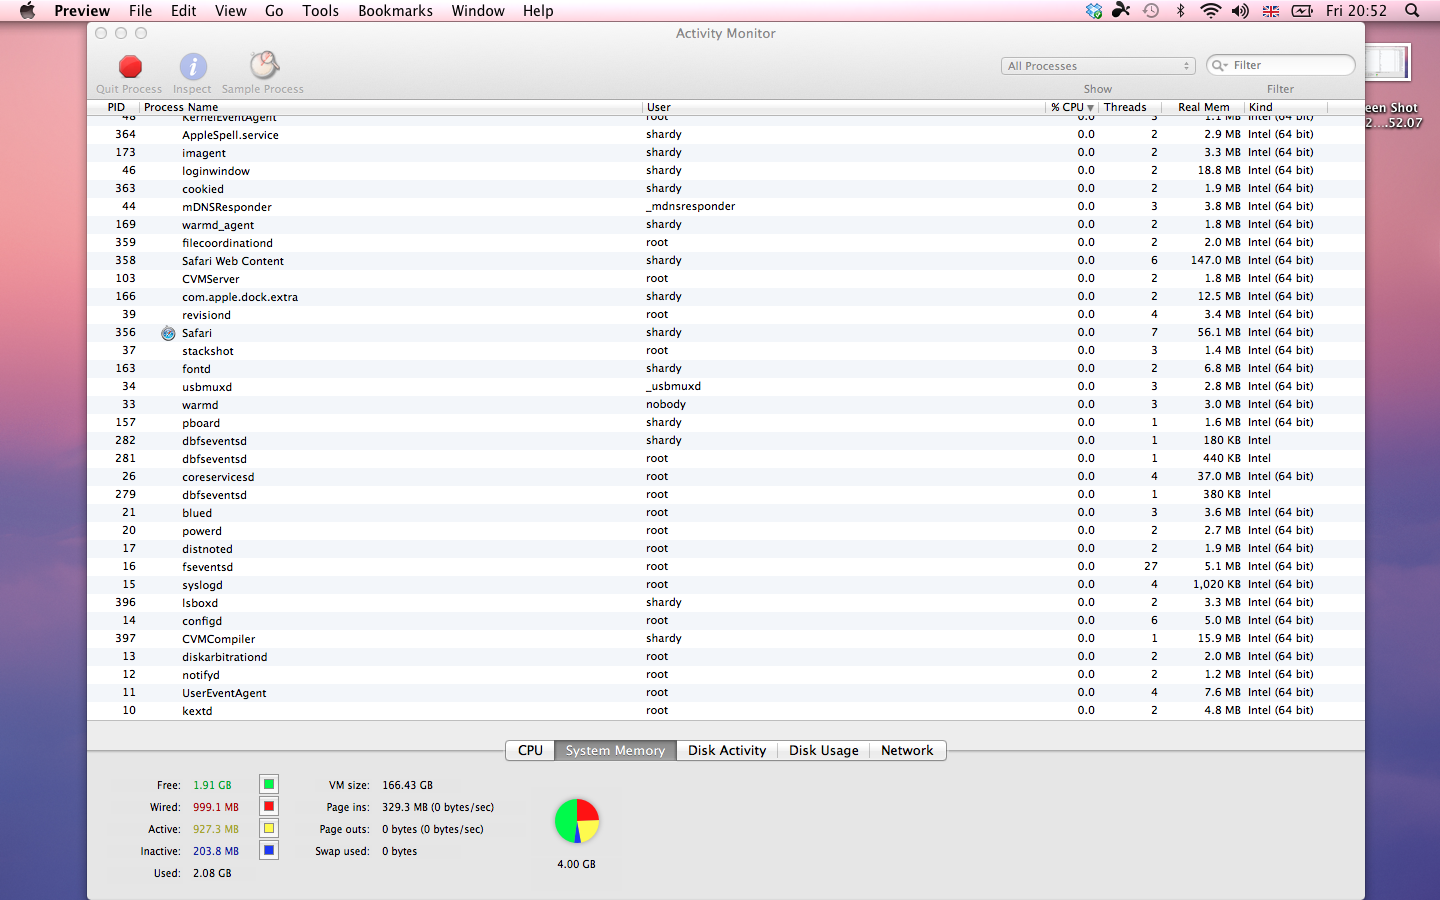Click the % CPU sort column header
The height and width of the screenshot is (900, 1440).
1072,107
